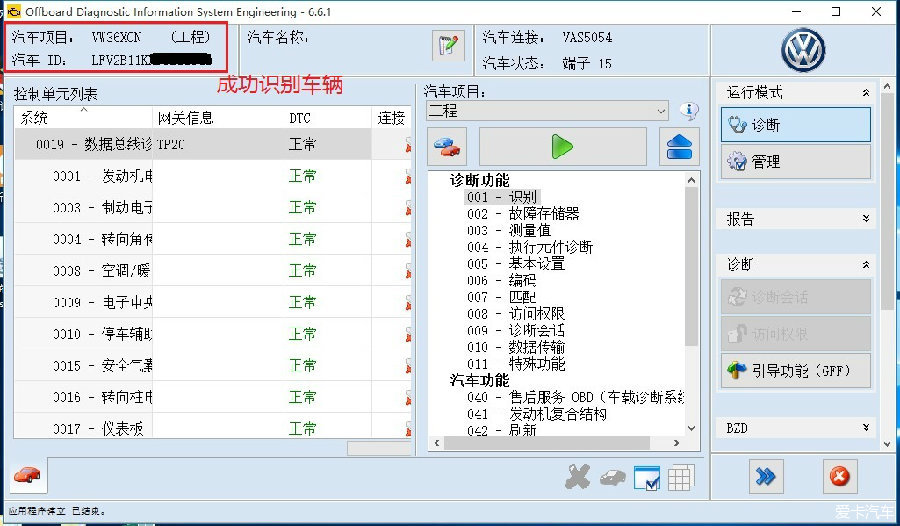Click the vehicle name edit notepad icon

[x=448, y=45]
